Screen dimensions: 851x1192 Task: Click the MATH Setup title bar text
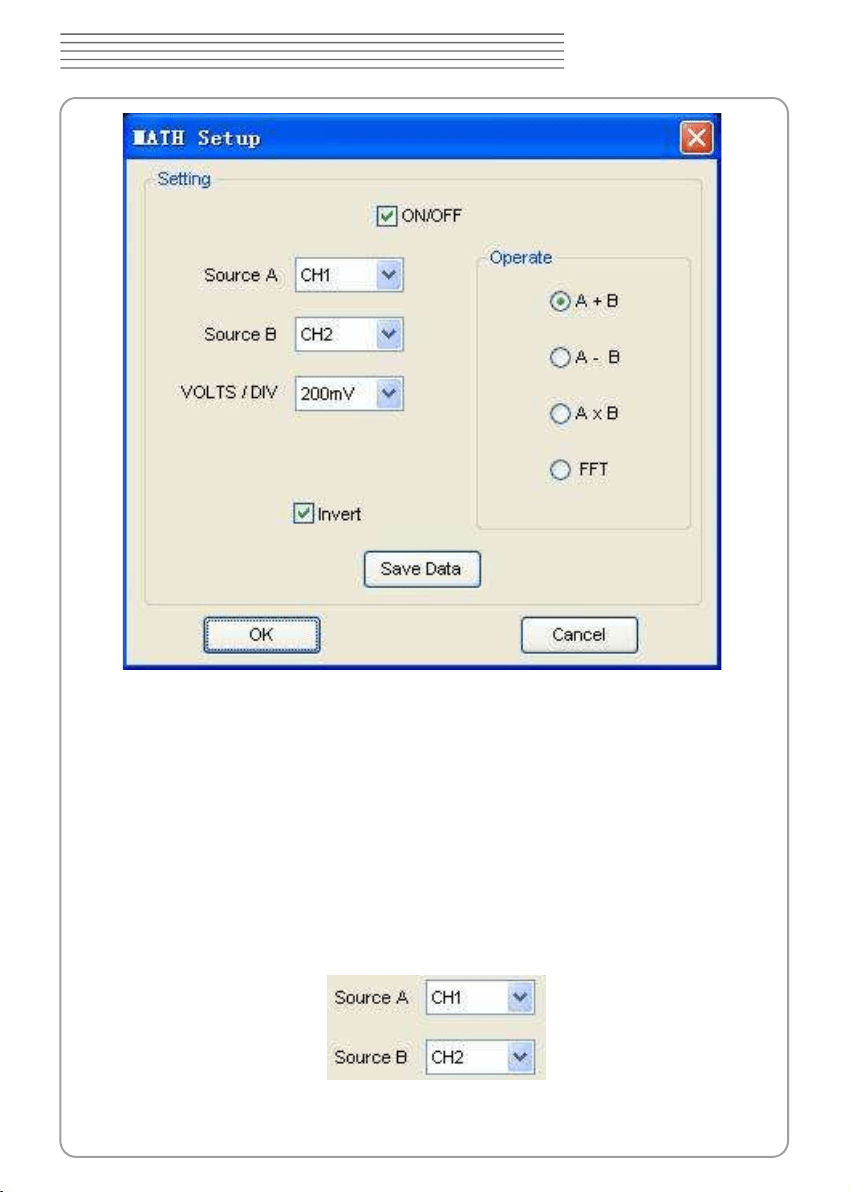(196, 138)
